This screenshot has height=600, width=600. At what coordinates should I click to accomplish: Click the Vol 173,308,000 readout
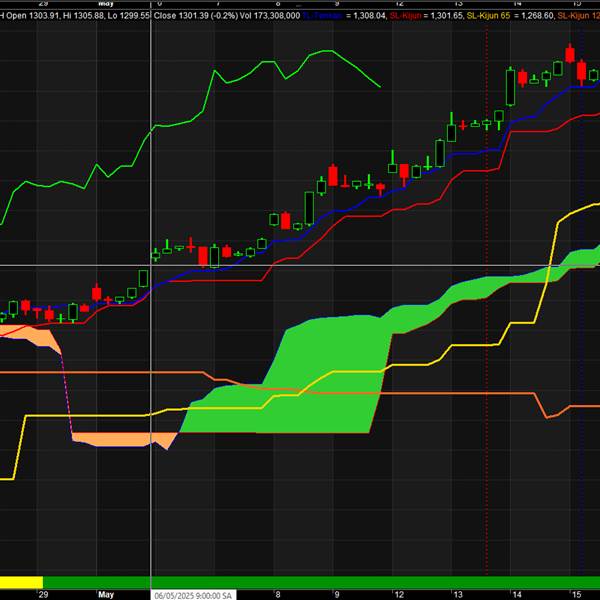[271, 16]
